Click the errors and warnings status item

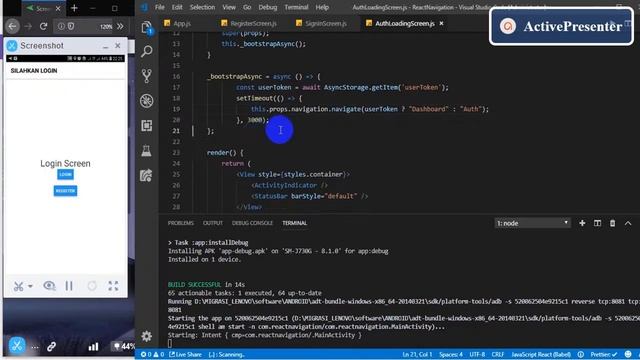click(152, 355)
